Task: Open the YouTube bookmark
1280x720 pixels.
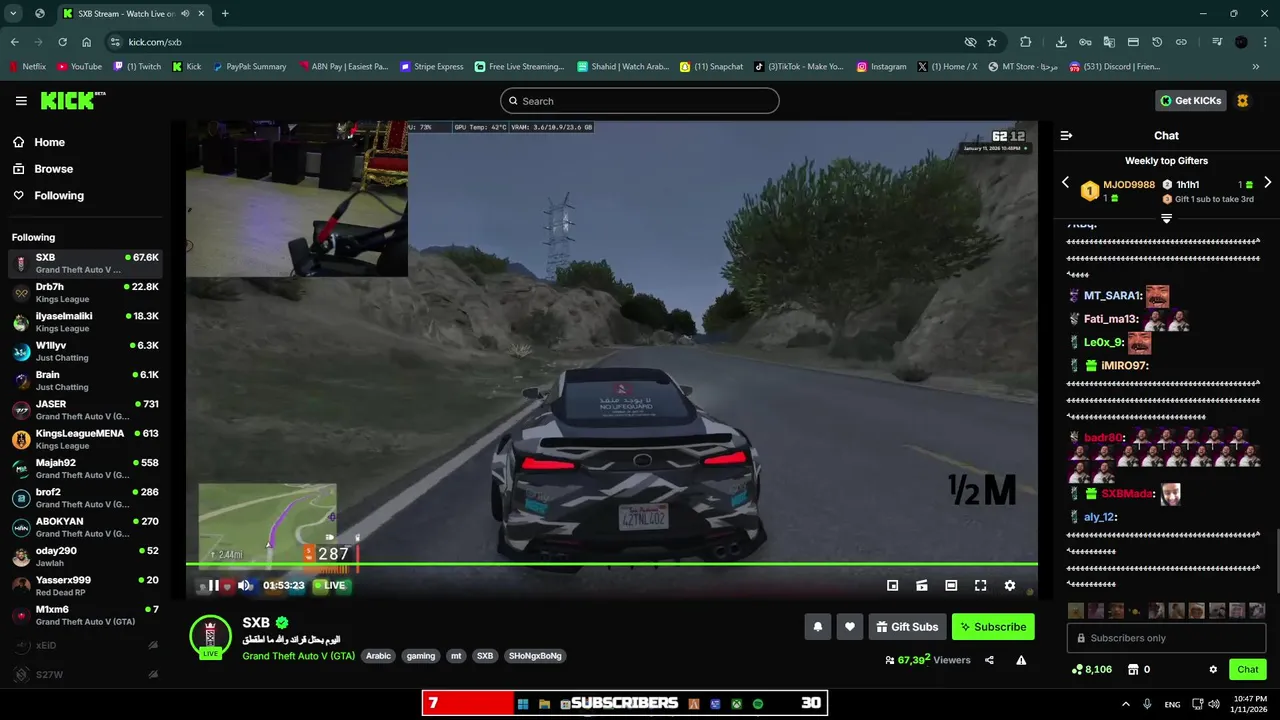Action: pyautogui.click(x=79, y=67)
